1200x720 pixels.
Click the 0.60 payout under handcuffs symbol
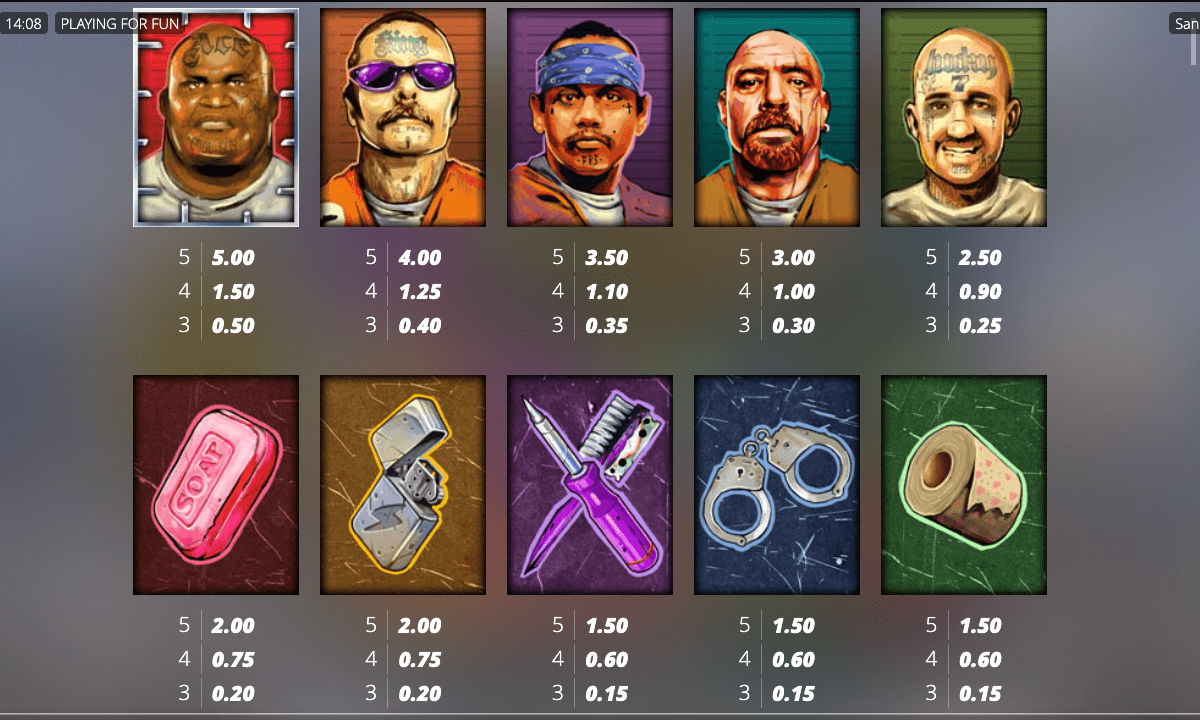click(x=793, y=660)
